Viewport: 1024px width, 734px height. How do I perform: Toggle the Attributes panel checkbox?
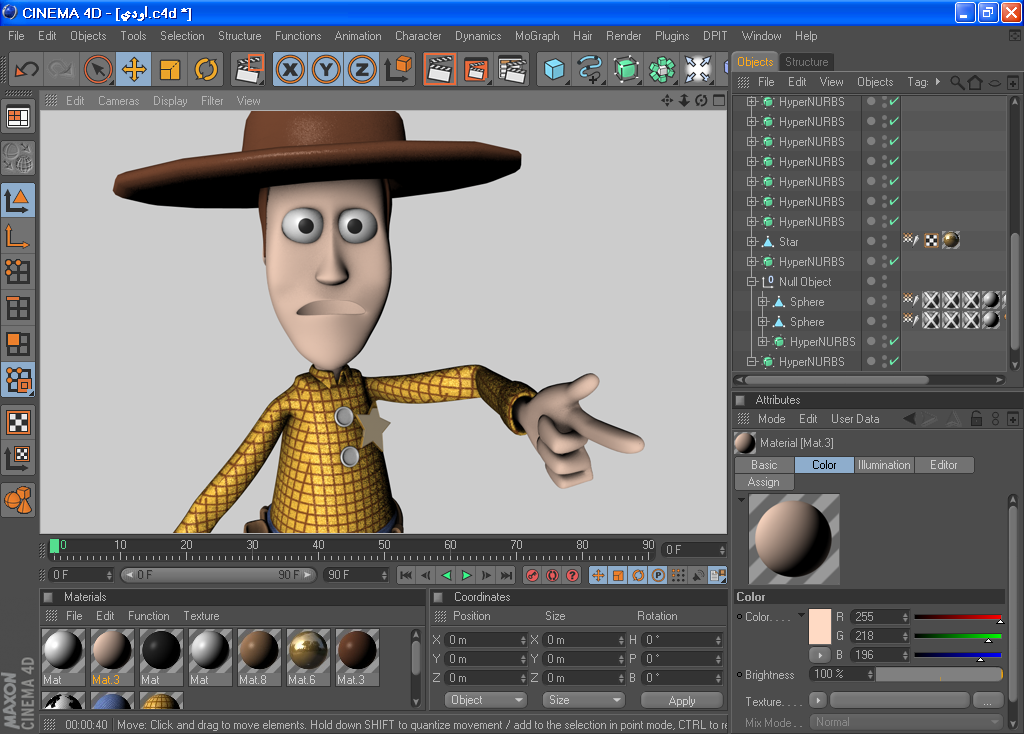740,400
